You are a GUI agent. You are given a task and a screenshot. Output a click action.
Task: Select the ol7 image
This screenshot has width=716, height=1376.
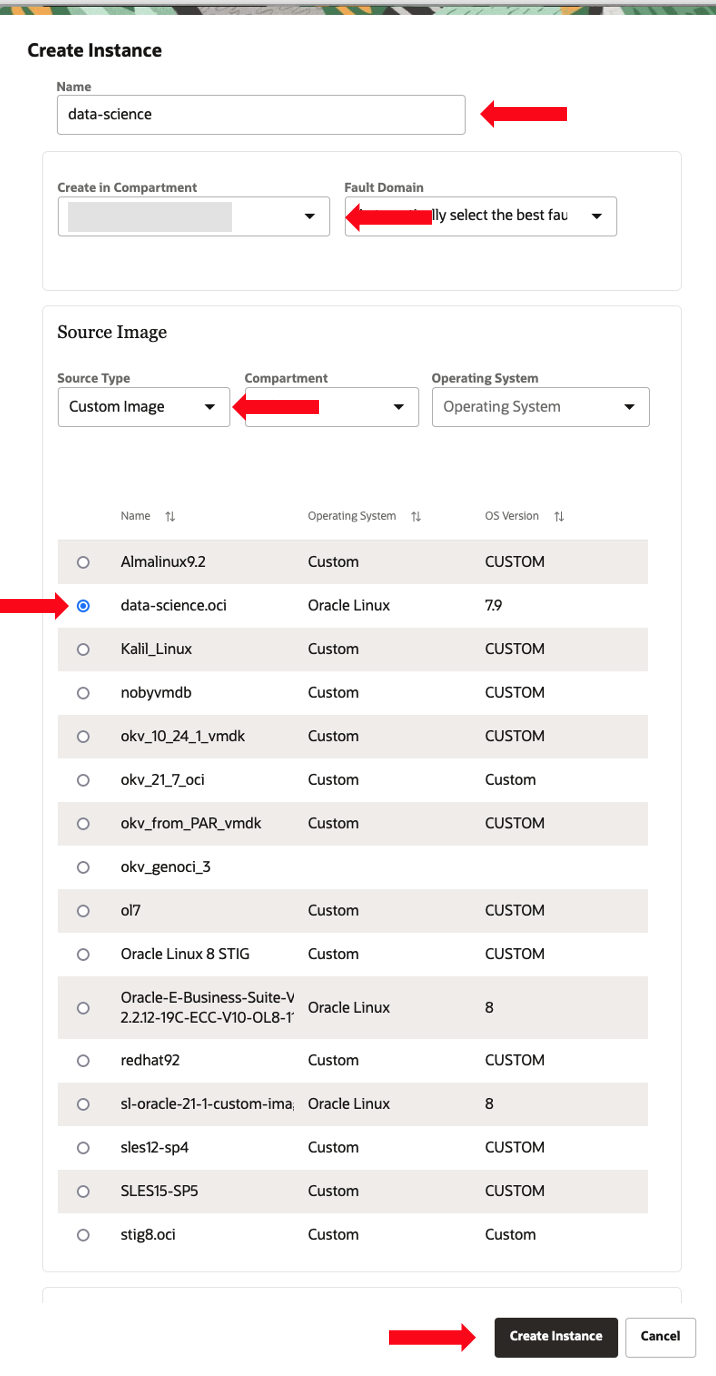[x=83, y=910]
